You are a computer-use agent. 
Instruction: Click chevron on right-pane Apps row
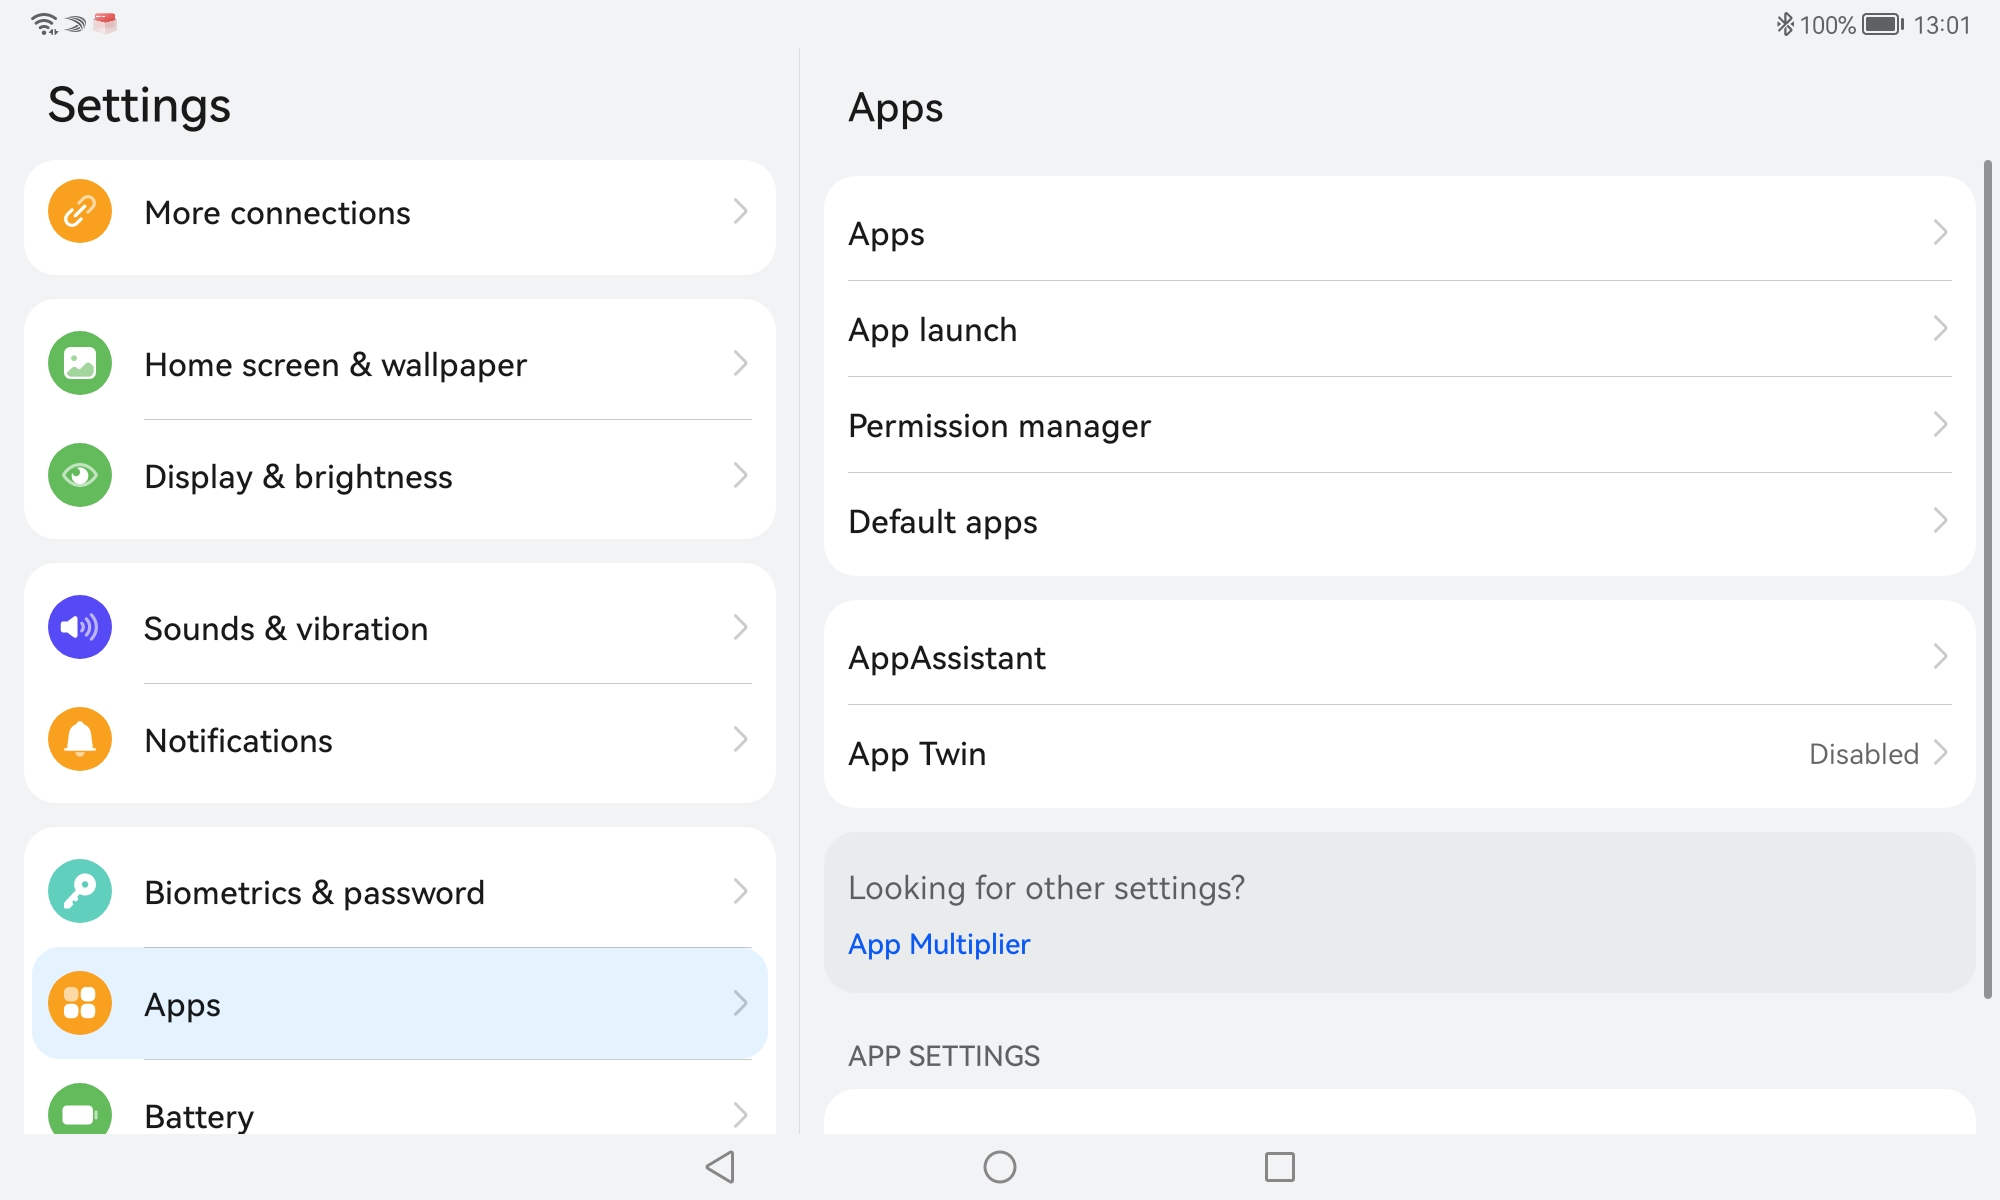point(1940,232)
